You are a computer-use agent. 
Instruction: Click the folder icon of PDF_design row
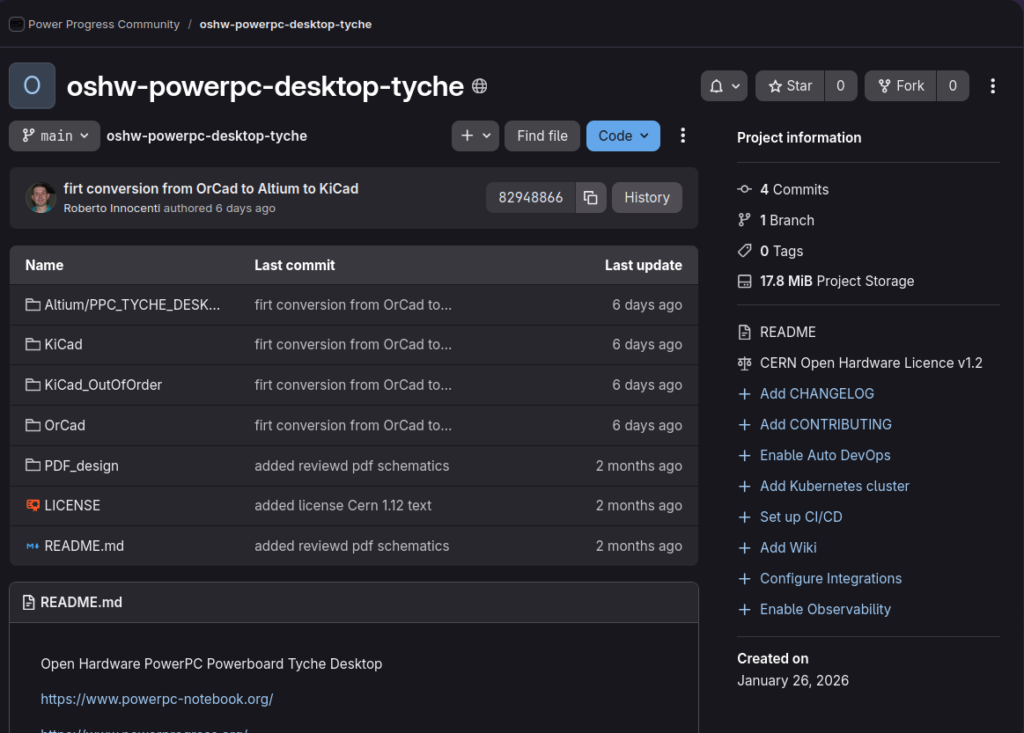[x=33, y=465]
